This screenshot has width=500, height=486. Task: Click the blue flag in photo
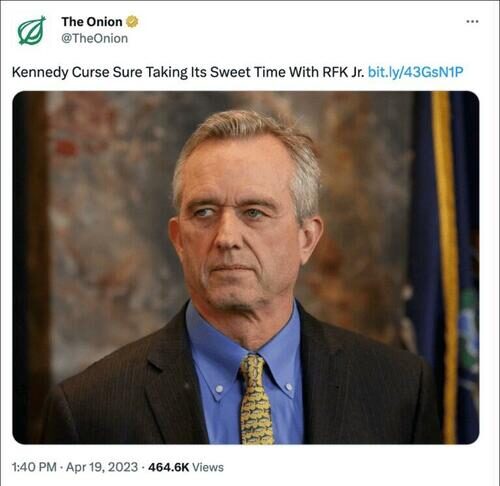coord(445,267)
